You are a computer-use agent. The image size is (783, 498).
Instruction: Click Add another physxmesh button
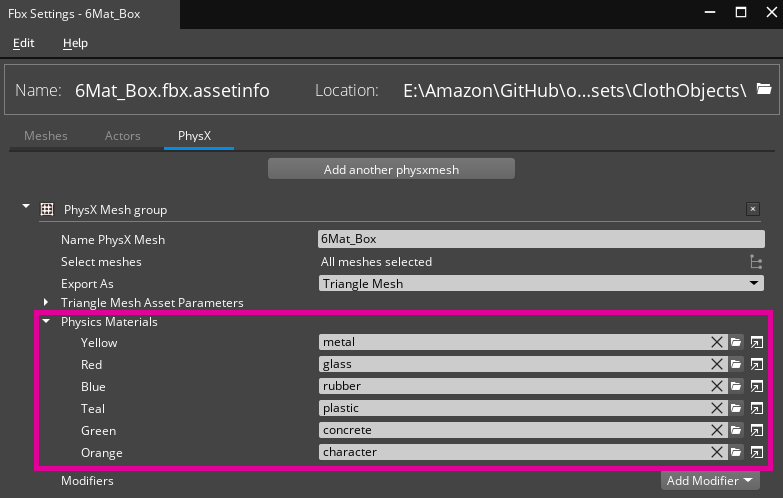(391, 170)
